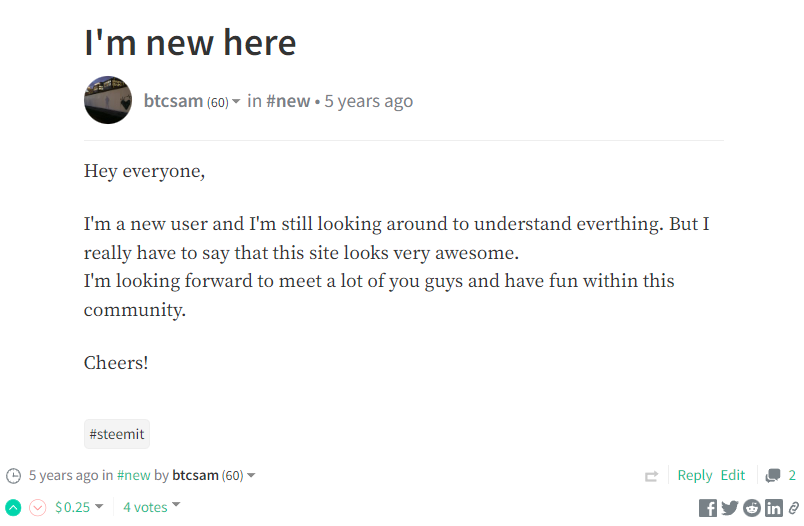Viewport: 804px width, 526px height.
Task: Open the #new link in the footer
Action: (133, 475)
